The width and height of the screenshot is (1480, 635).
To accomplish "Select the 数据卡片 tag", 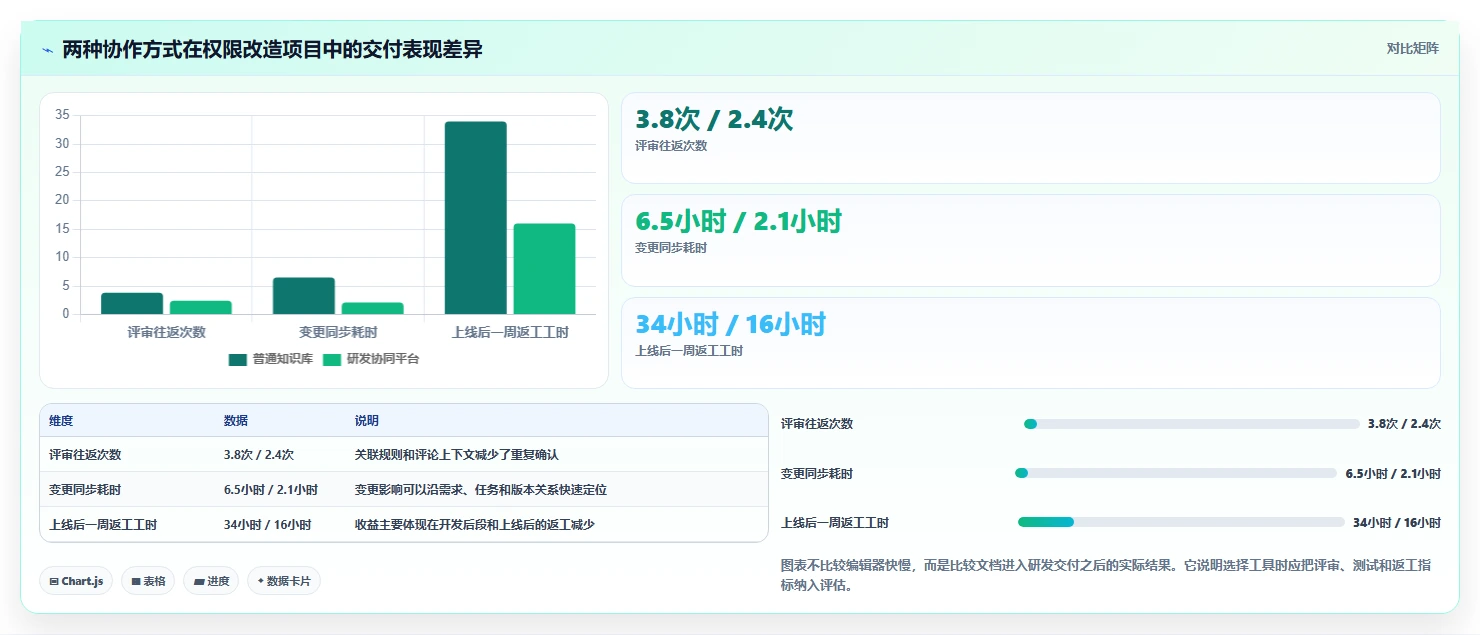I will pos(284,581).
